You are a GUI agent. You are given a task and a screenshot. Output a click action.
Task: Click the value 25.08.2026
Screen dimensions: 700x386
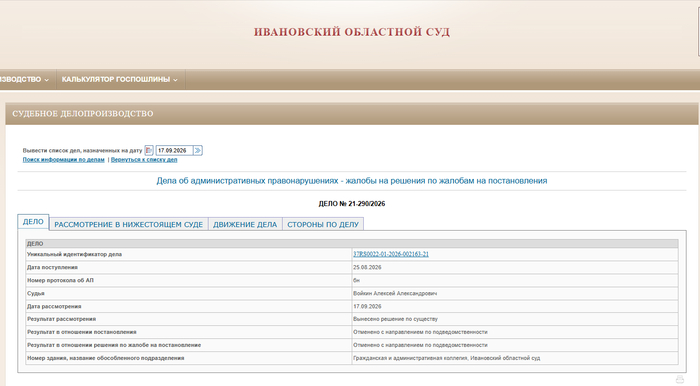(x=367, y=267)
